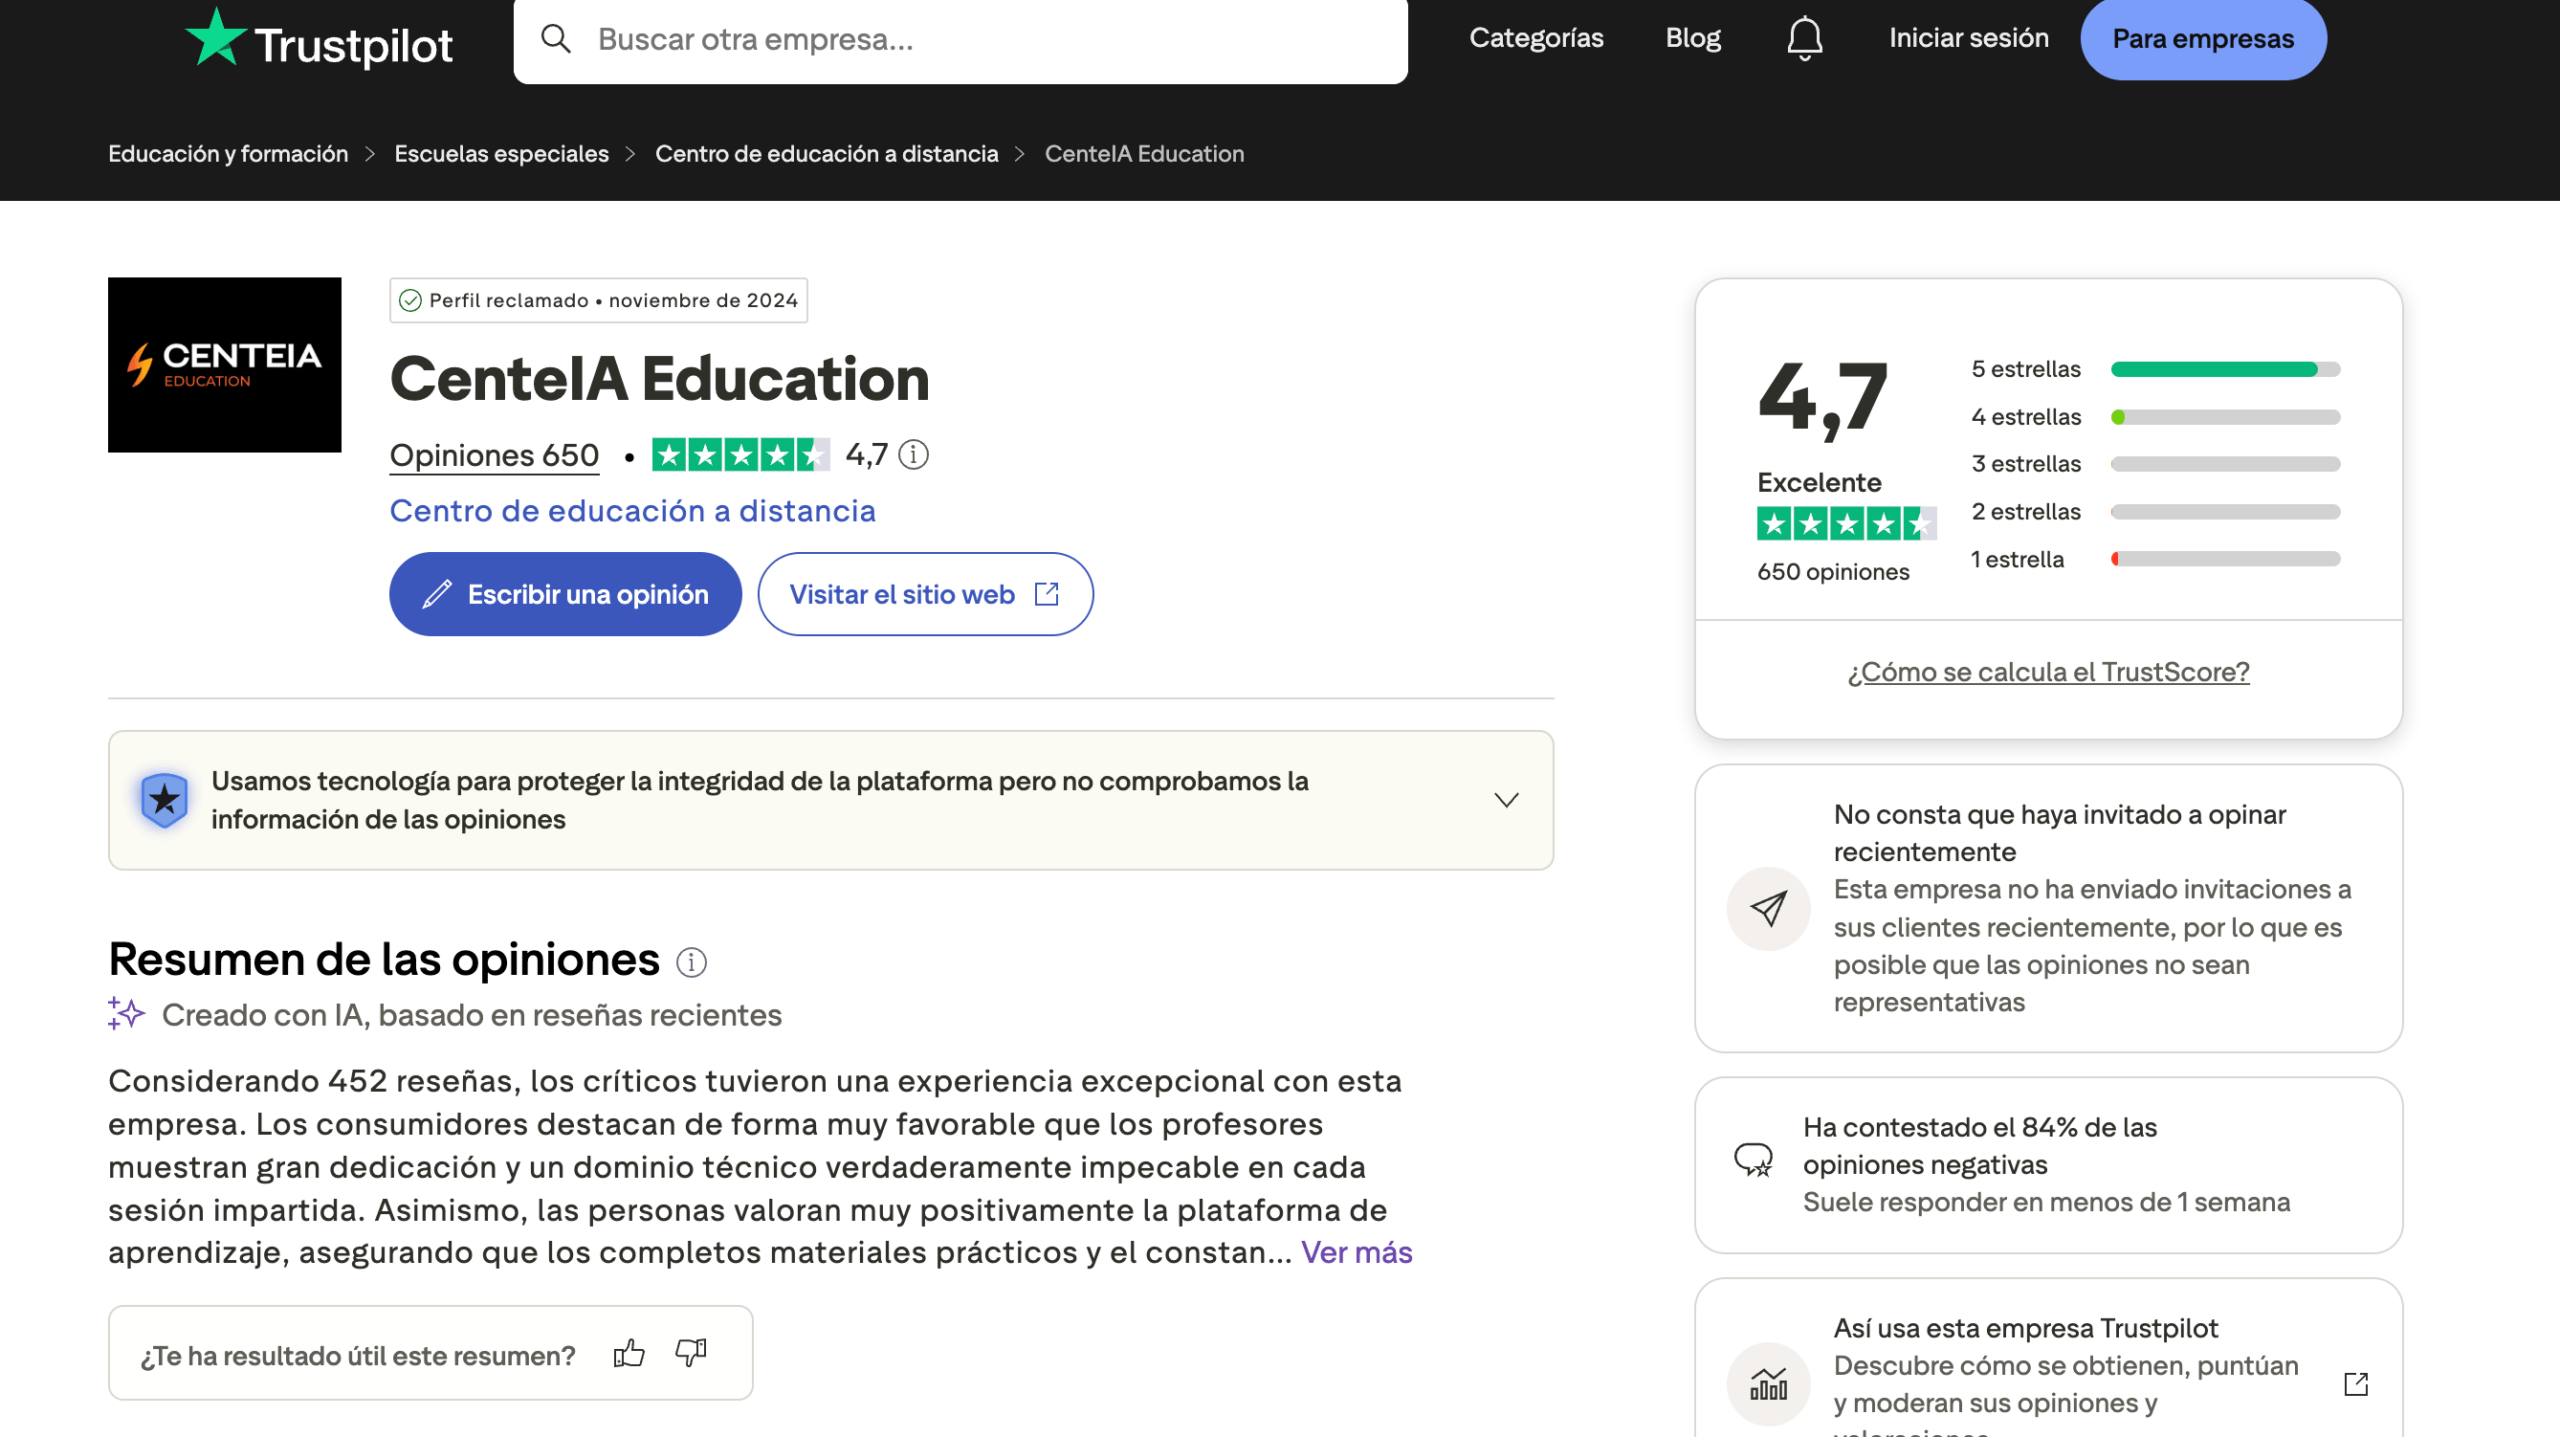Click the verified check icon in Perfil reclamado badge
Viewport: 2560px width, 1437px height.
[410, 300]
